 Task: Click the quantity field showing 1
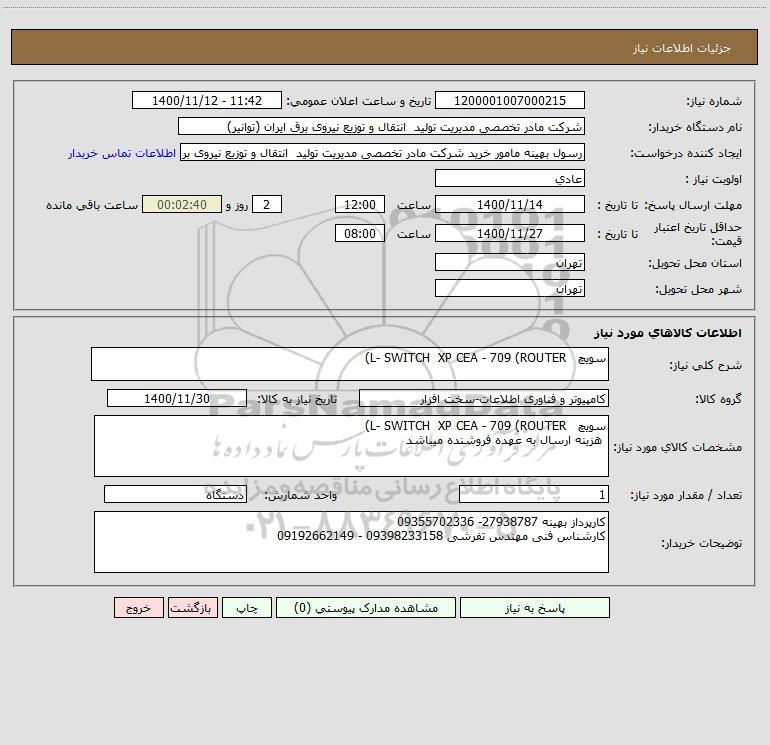(x=534, y=495)
